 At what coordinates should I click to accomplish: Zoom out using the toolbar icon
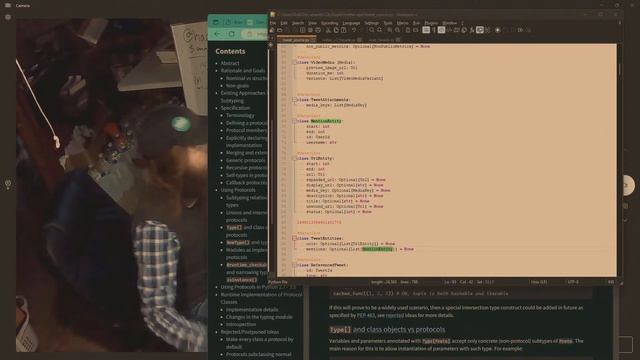[398, 30]
